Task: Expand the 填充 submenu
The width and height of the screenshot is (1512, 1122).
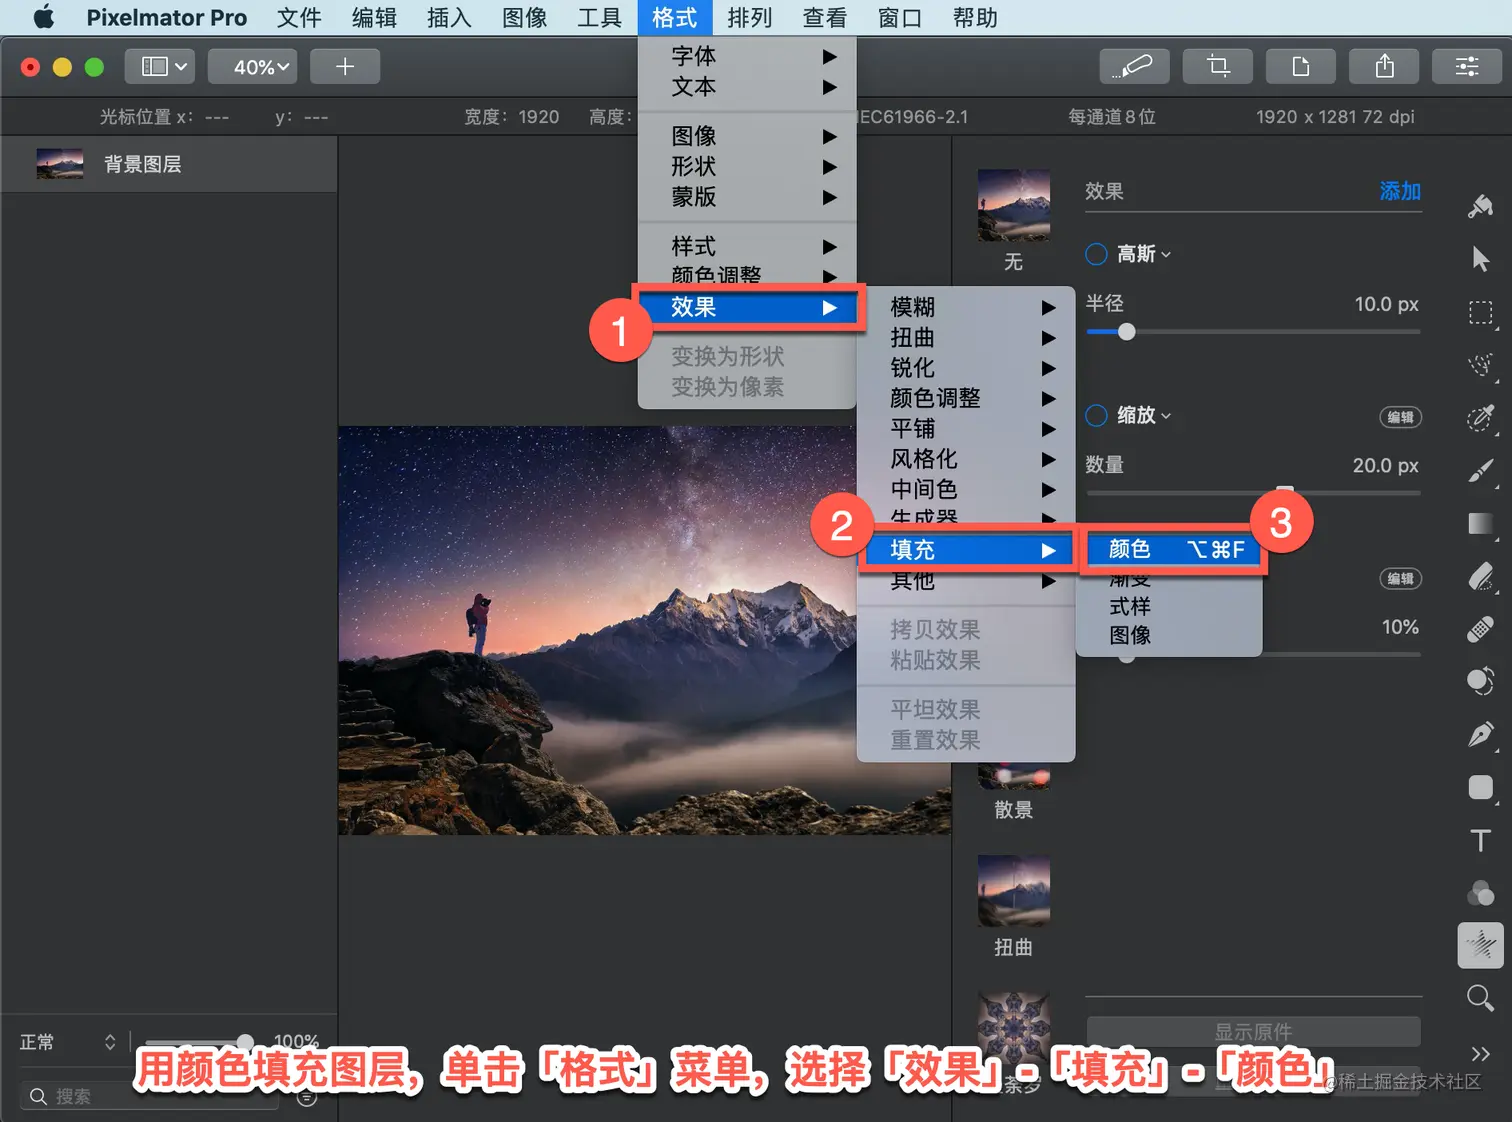Action: click(x=966, y=549)
